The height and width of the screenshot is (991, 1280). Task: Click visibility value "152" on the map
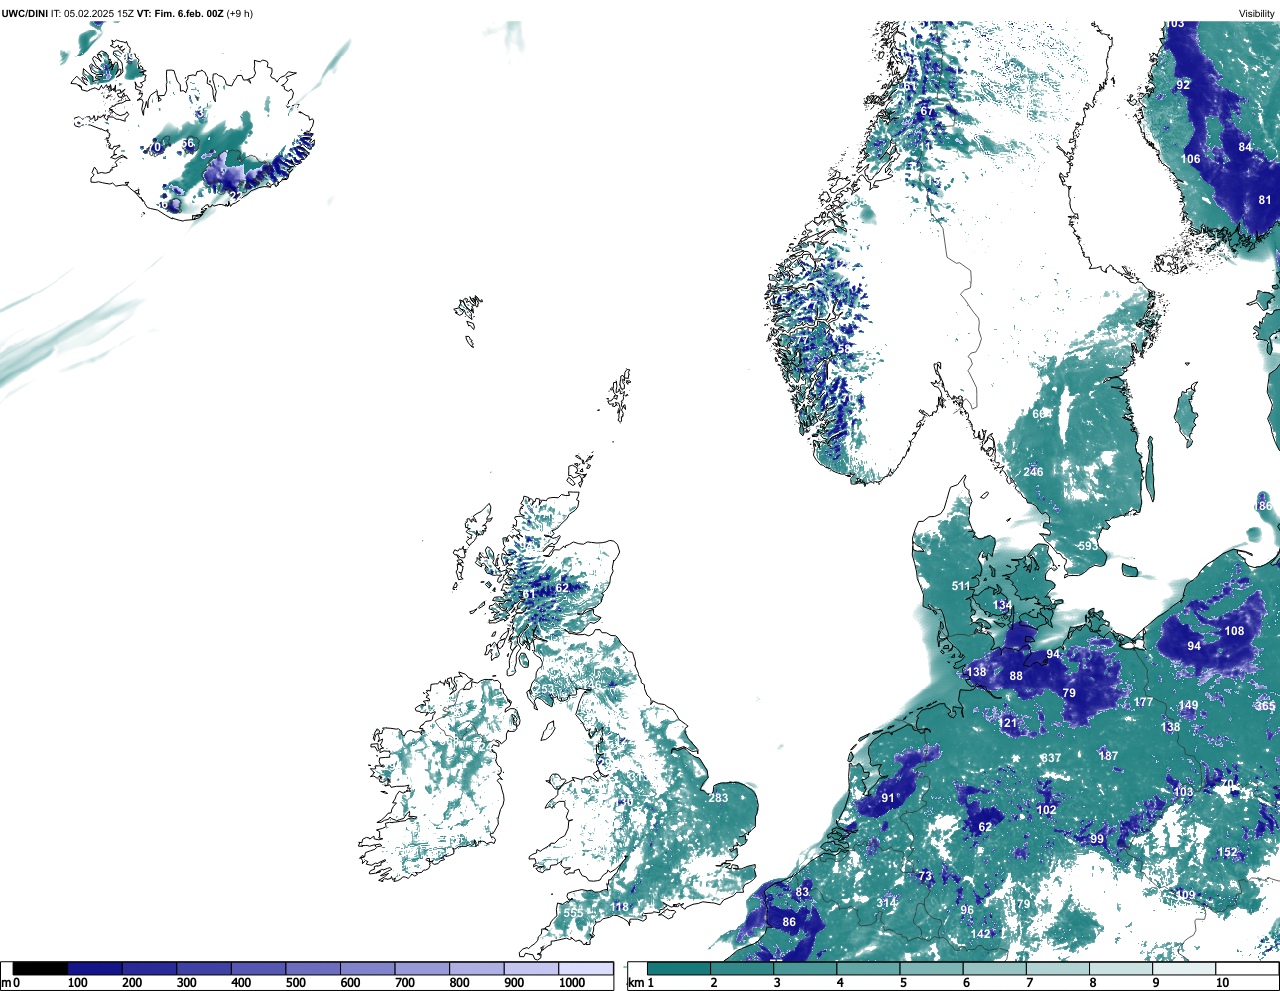(1228, 853)
